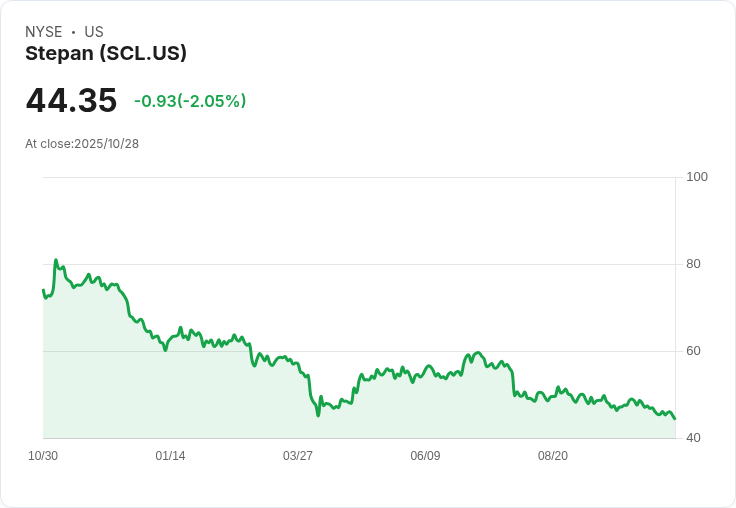The height and width of the screenshot is (508, 736).
Task: Click the 60 y-axis label
Action: pyautogui.click(x=693, y=351)
